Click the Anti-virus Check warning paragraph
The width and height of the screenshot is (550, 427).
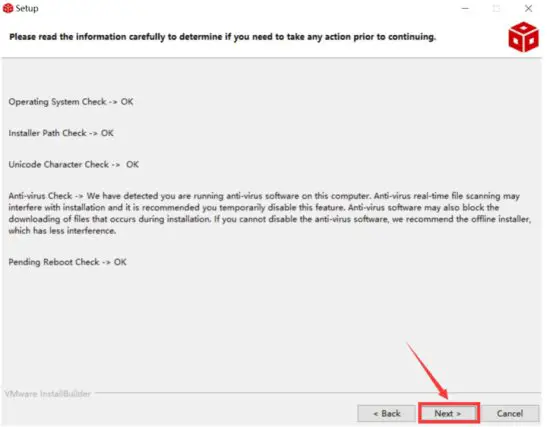click(270, 213)
